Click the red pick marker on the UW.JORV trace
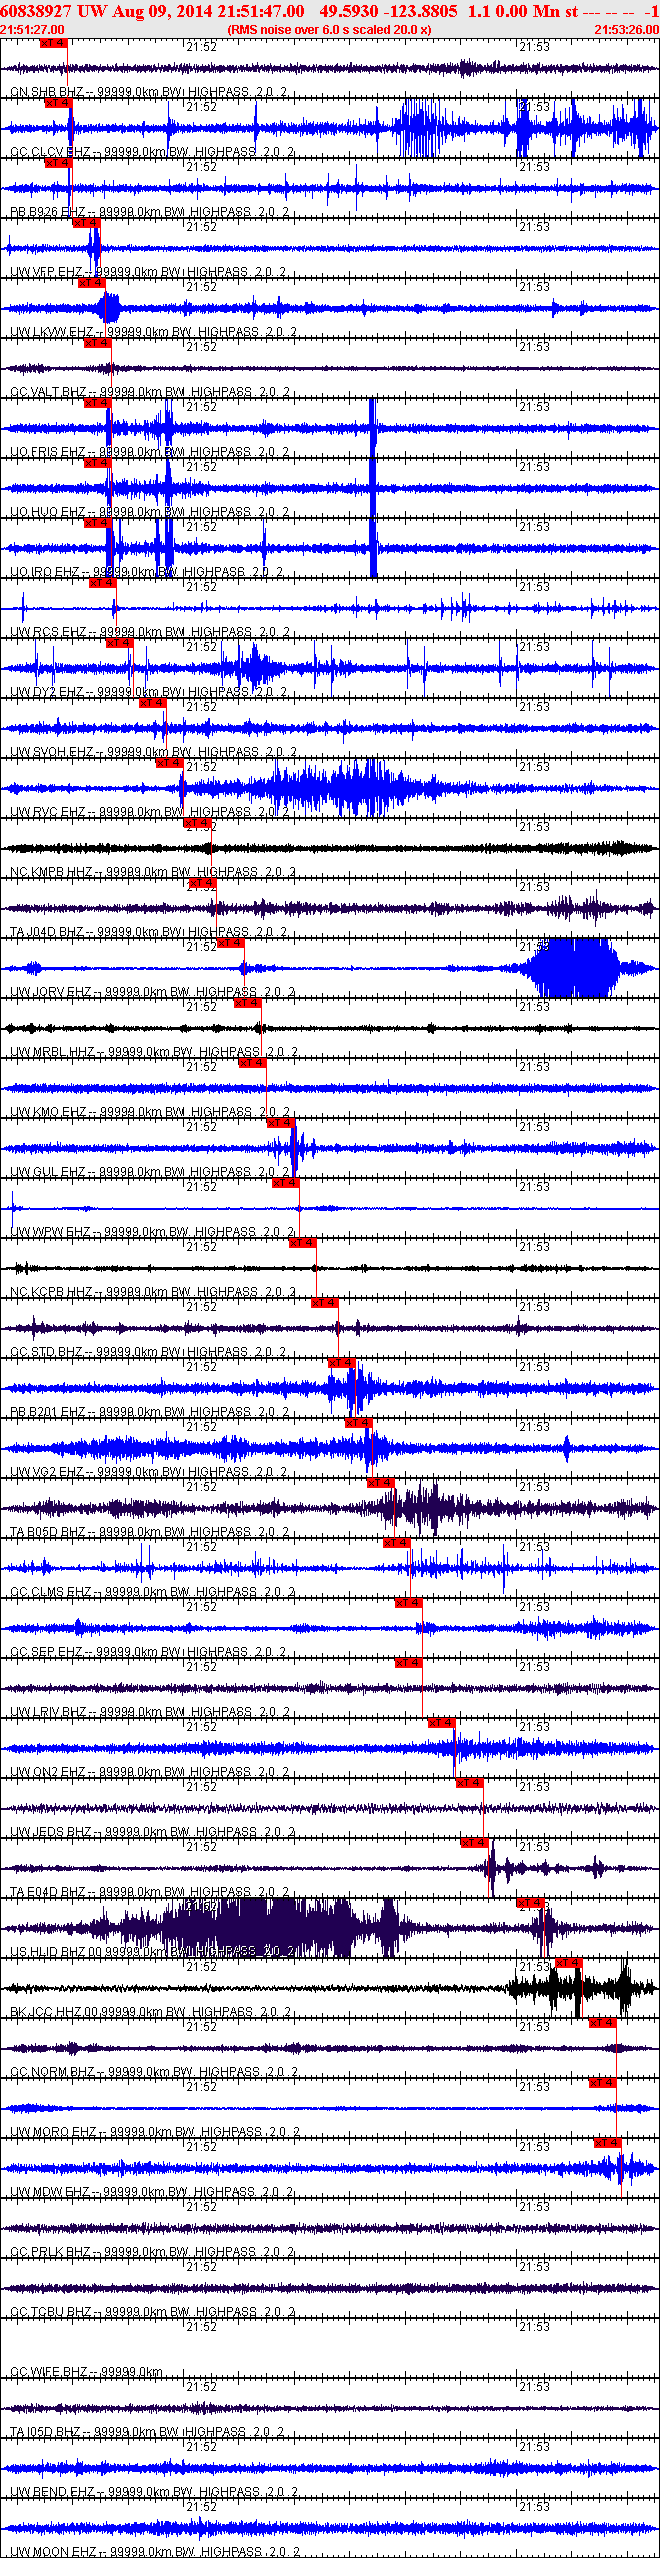Viewport: 660px width, 2558px height. coord(231,943)
